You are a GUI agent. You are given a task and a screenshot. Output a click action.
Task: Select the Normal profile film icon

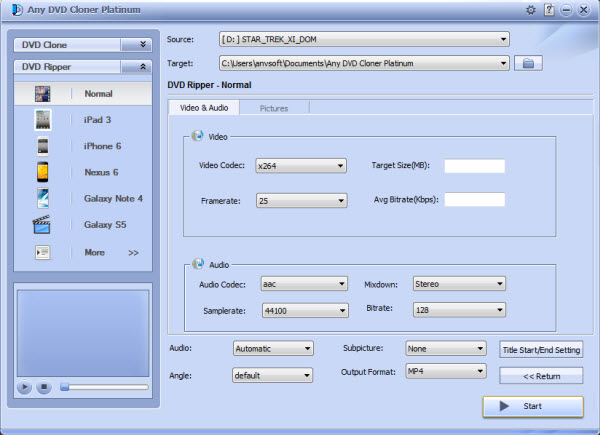pos(42,94)
